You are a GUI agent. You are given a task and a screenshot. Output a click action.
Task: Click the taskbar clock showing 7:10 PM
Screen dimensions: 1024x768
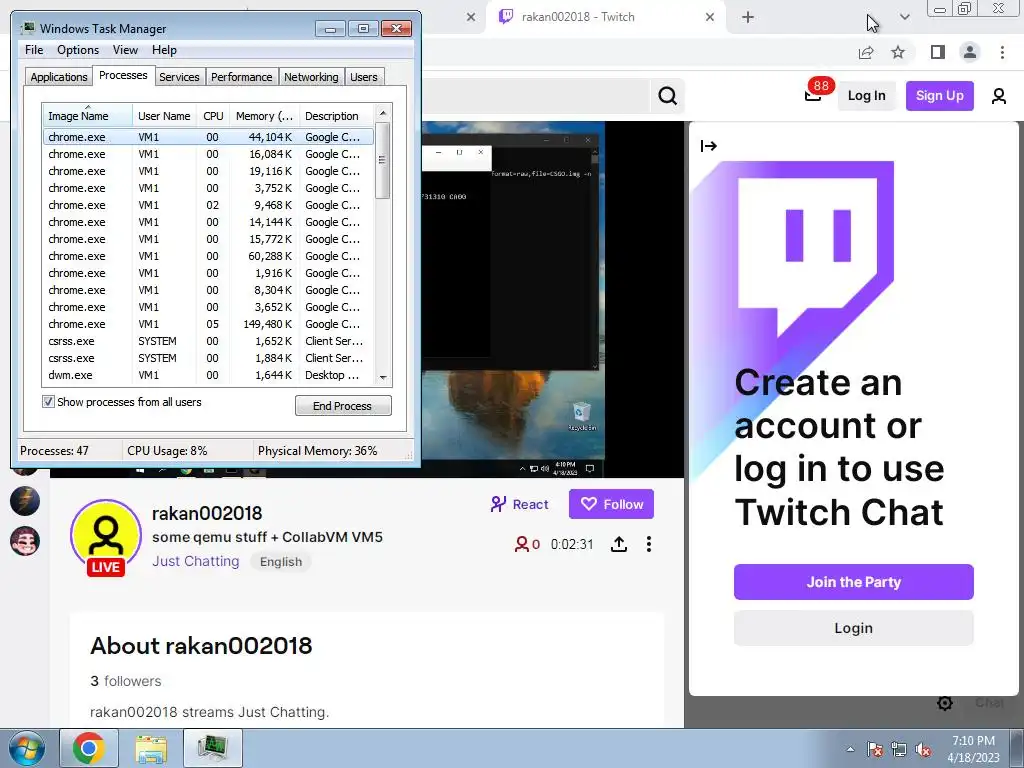(973, 748)
